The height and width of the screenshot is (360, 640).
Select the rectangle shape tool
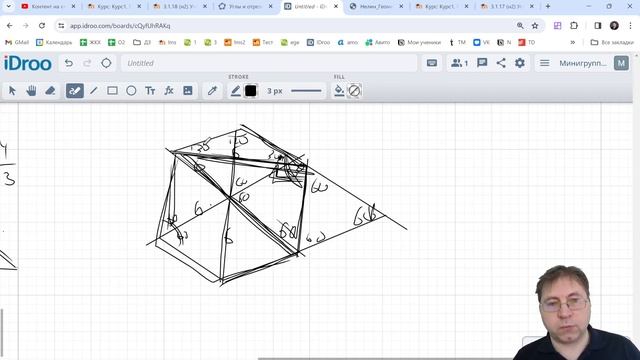[112, 91]
